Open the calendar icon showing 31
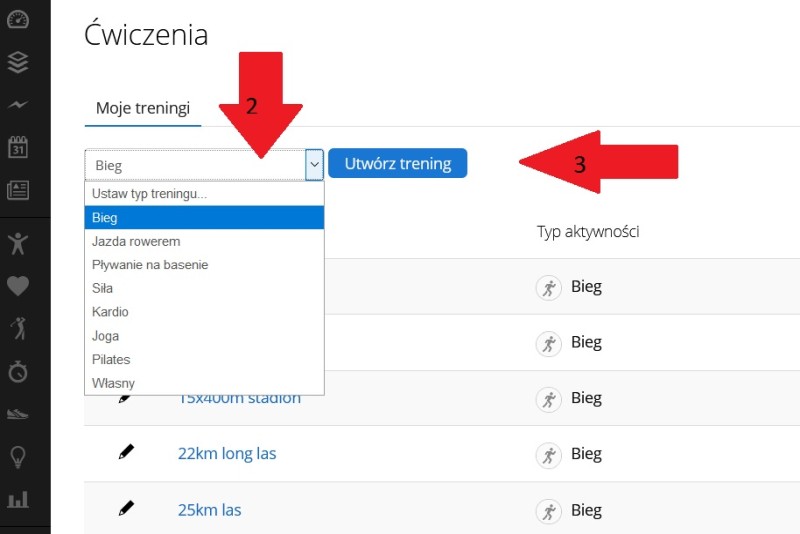This screenshot has height=534, width=800. [18, 147]
